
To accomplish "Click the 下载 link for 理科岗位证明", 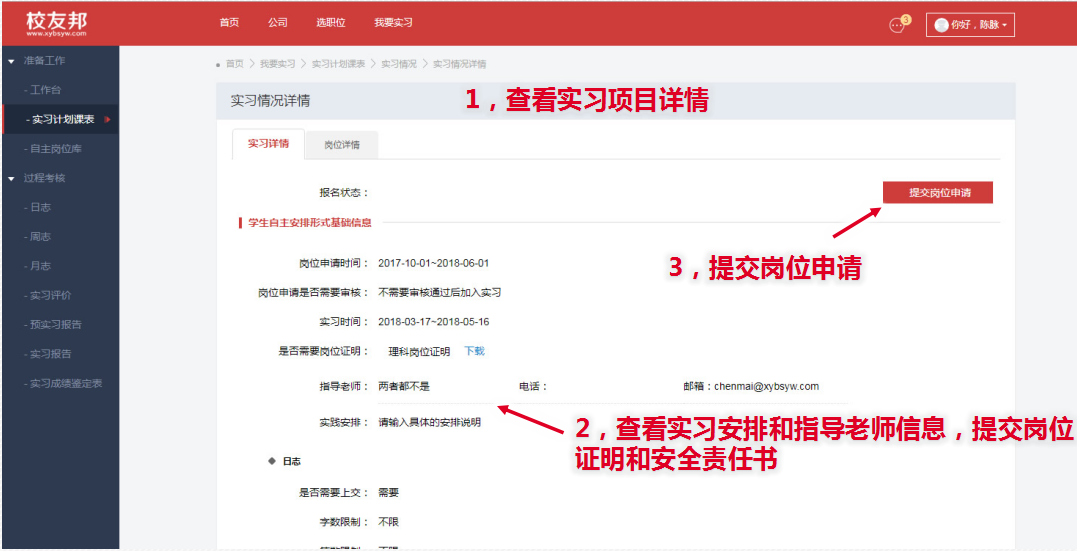I will [474, 351].
